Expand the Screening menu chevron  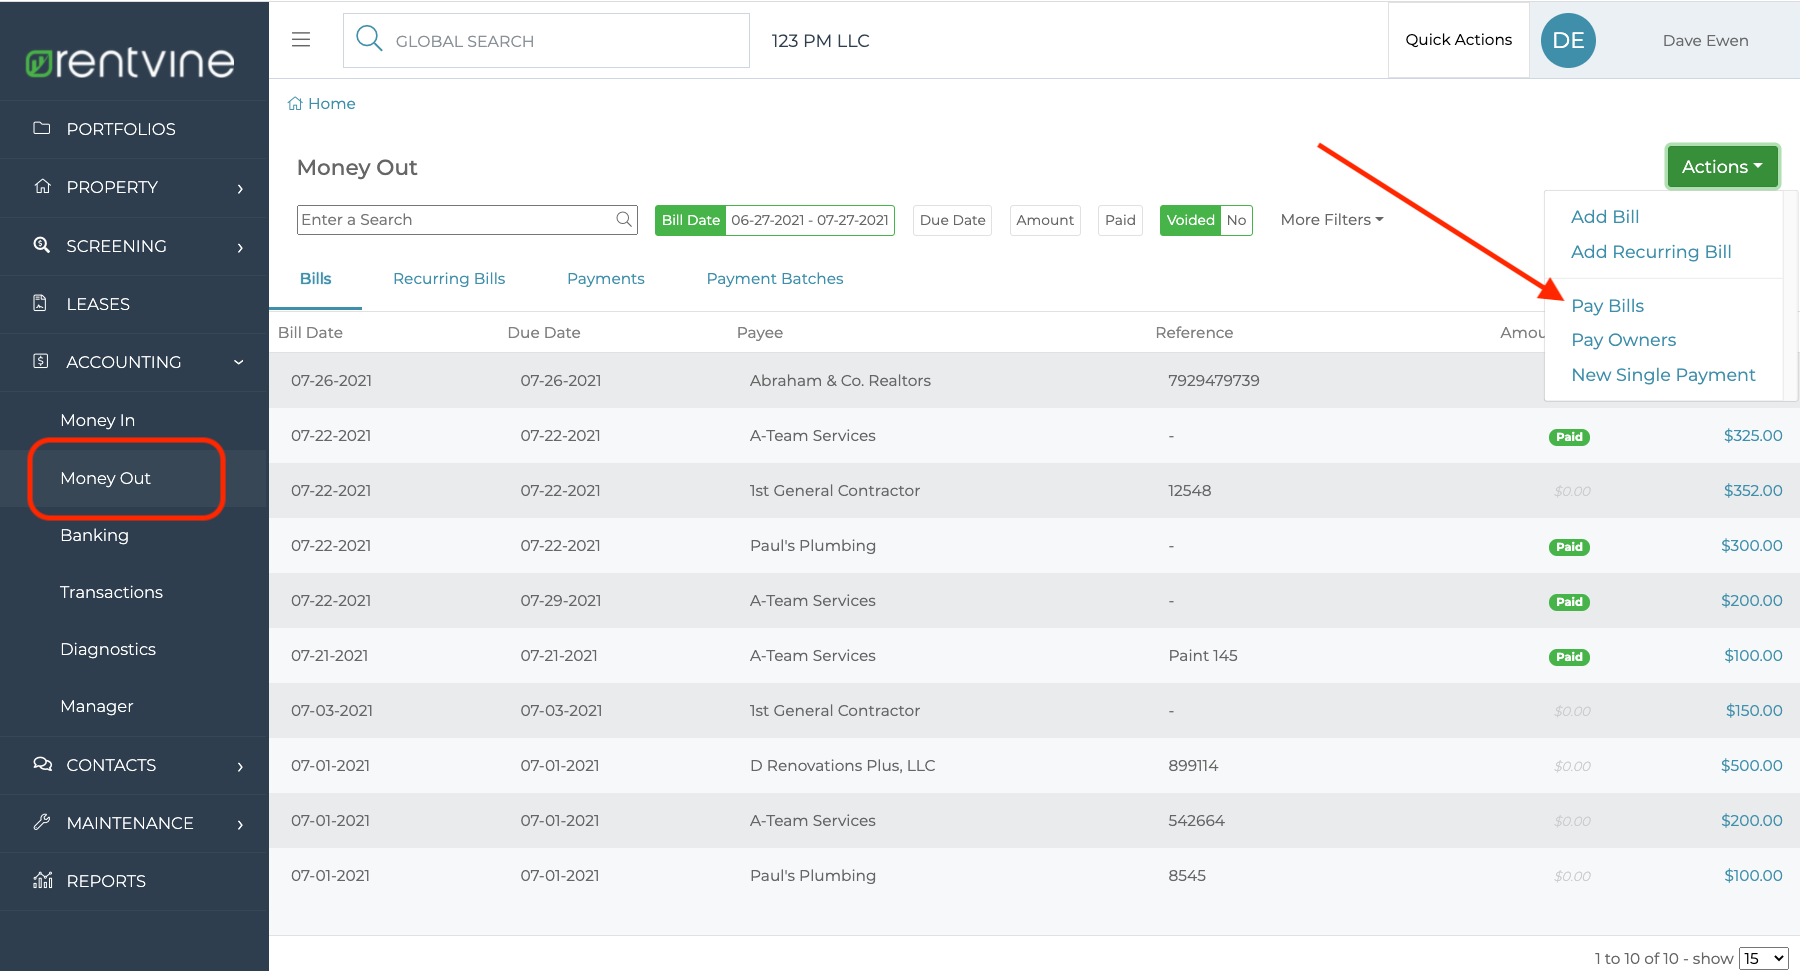point(240,247)
